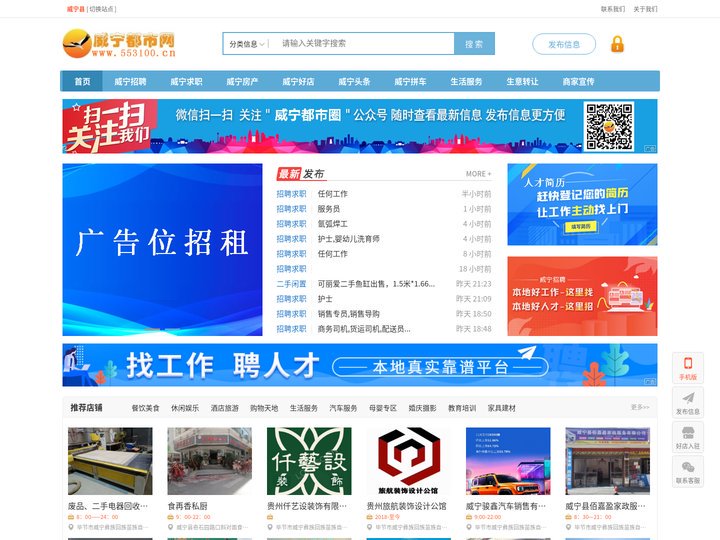Open the 服务员 listing
Viewport: 720px width, 540px height.
coord(329,209)
